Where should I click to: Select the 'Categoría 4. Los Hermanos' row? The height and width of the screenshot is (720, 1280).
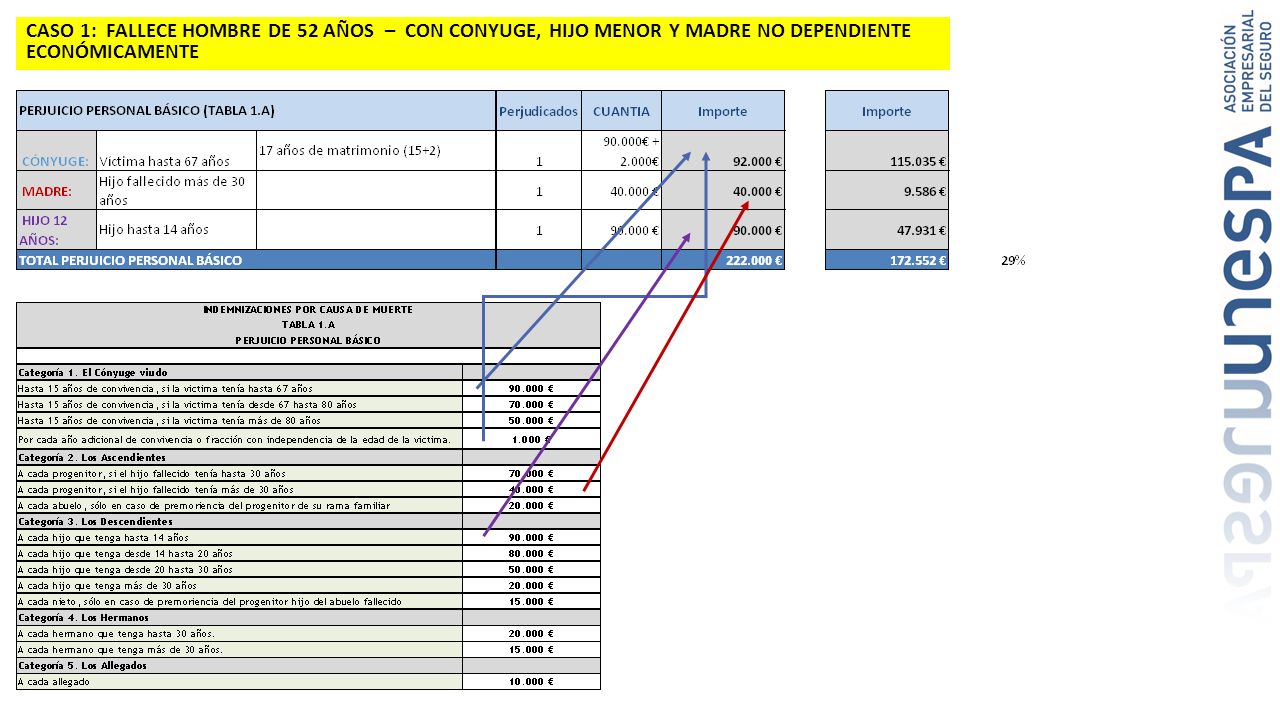pyautogui.click(x=308, y=617)
